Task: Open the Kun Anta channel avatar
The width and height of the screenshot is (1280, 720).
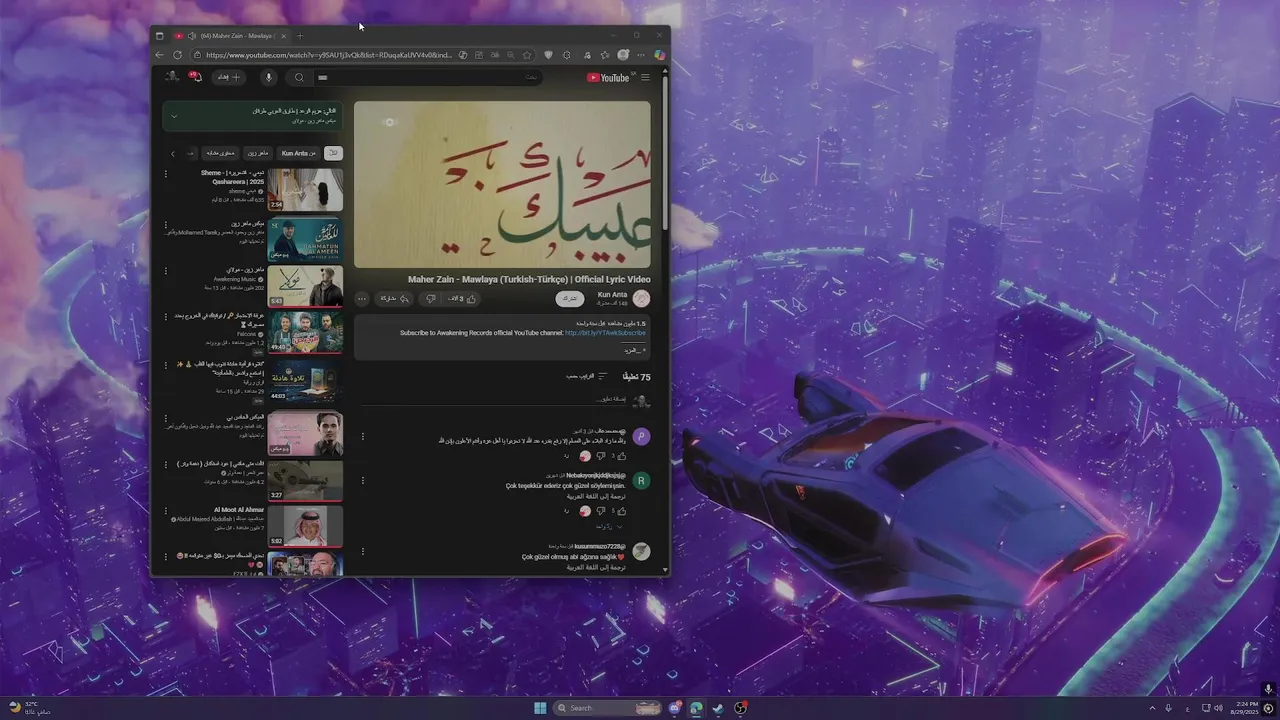Action: [642, 298]
